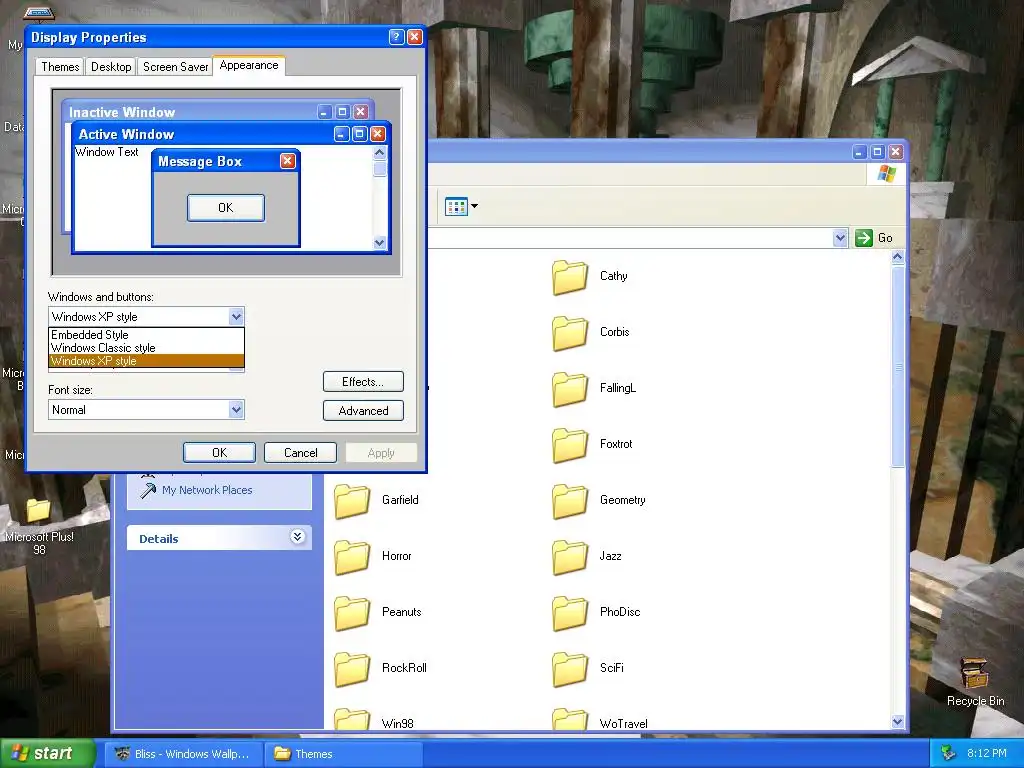Click the Microsoft Plus! 98 desktop folder

[38, 510]
